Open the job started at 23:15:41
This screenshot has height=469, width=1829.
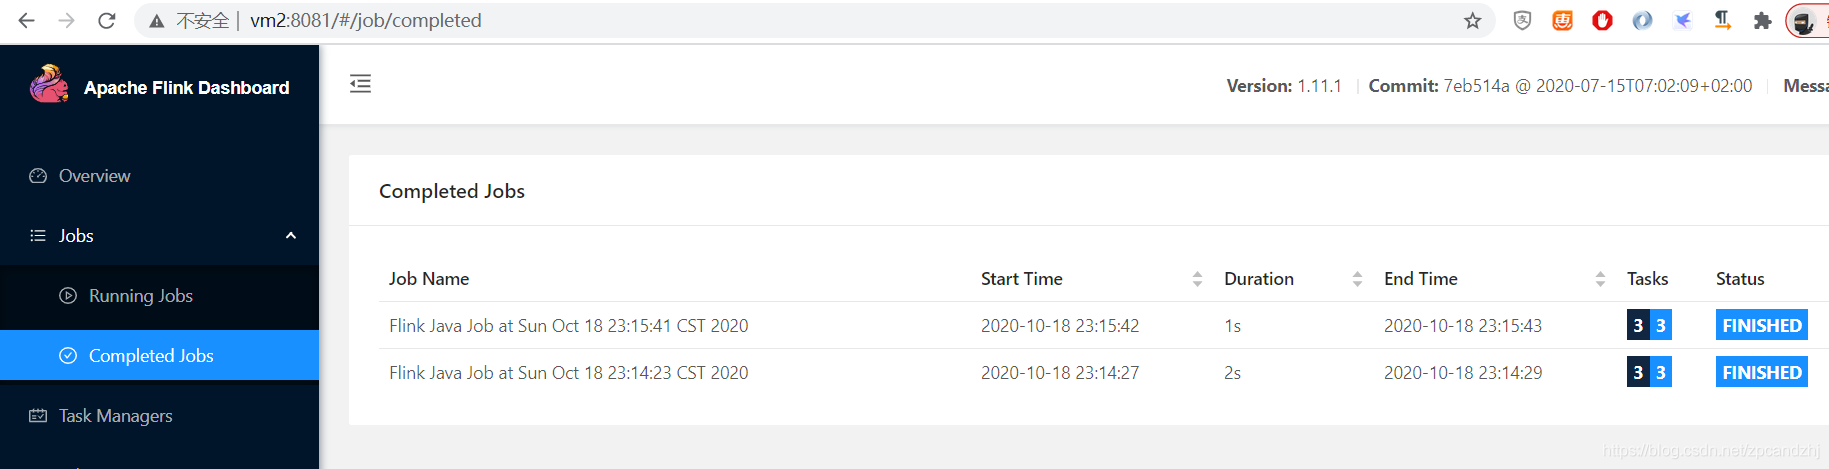pyautogui.click(x=568, y=326)
